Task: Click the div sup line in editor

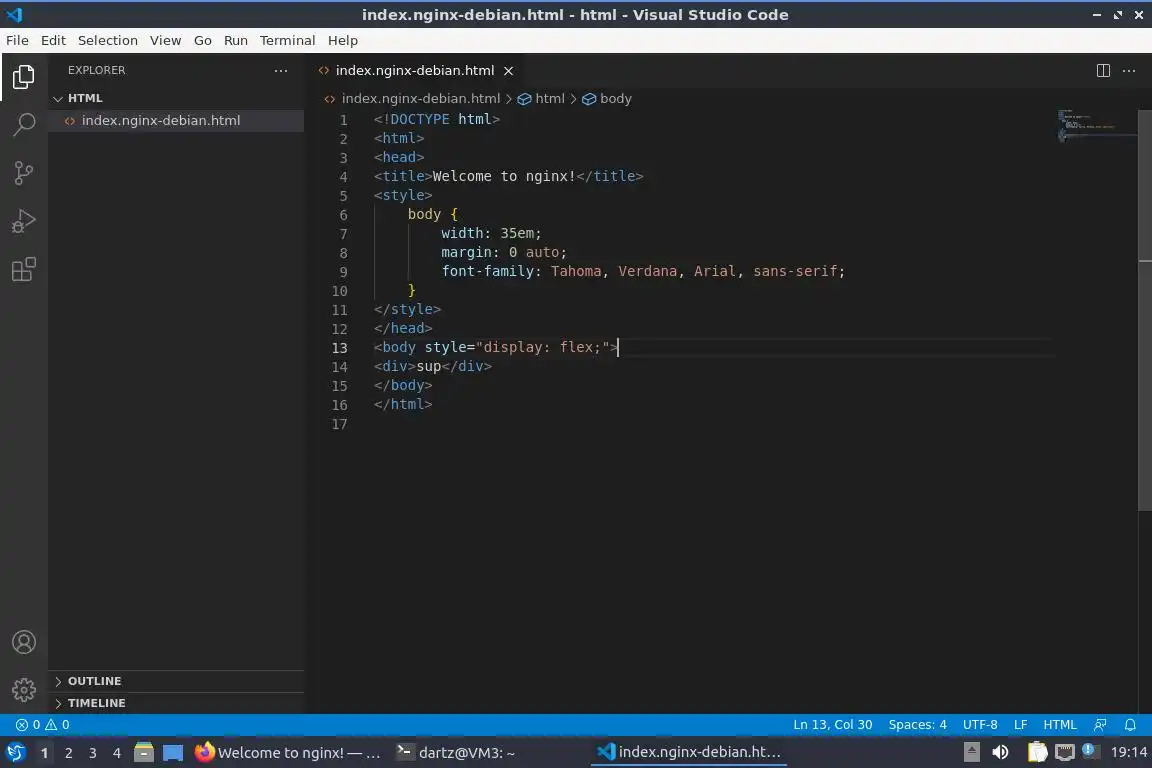Action: click(x=433, y=366)
